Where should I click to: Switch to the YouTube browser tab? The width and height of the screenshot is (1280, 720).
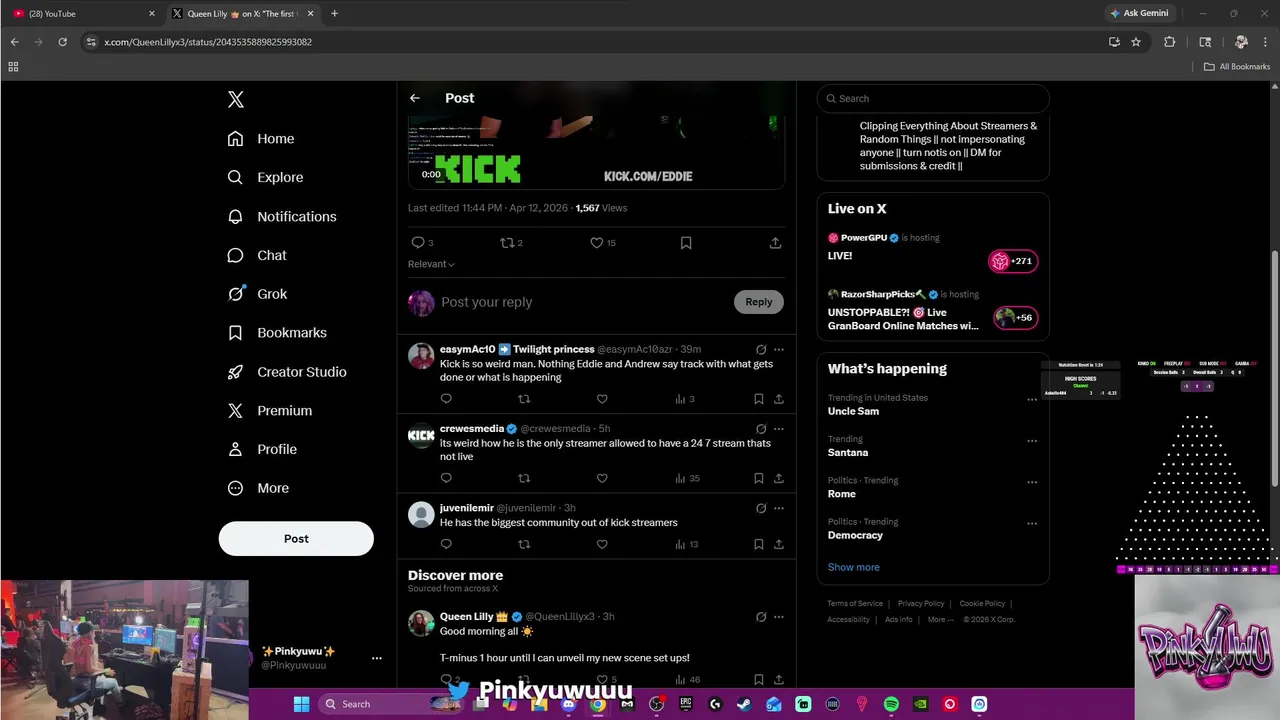(x=82, y=14)
